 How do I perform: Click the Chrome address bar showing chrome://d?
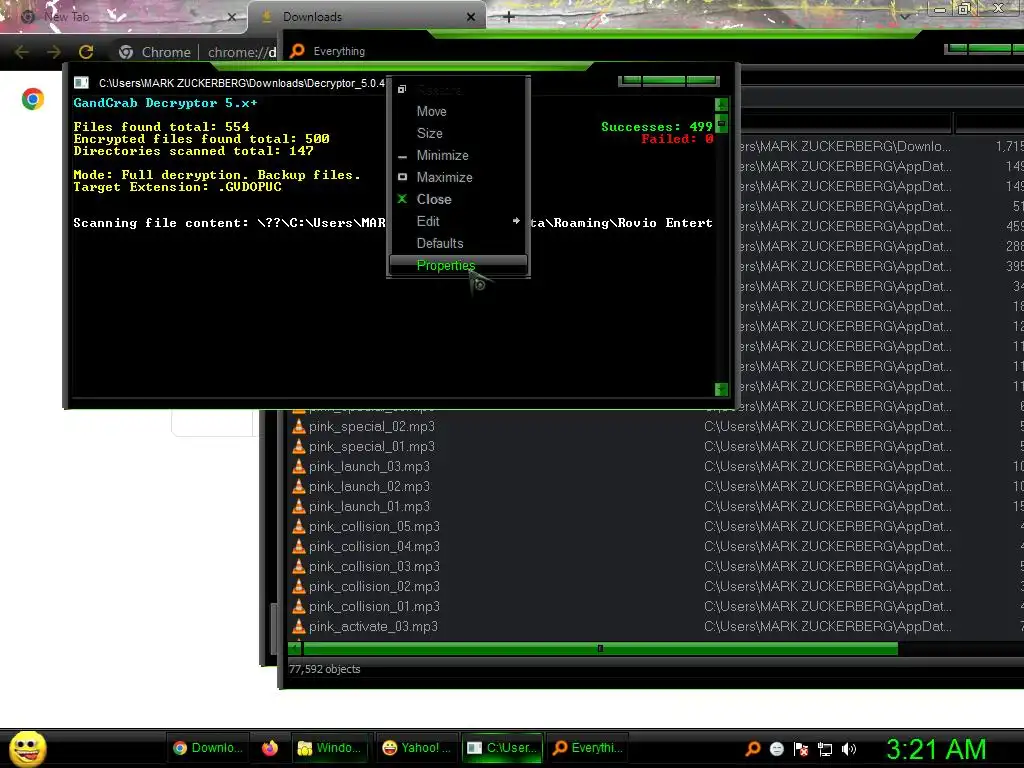coord(242,52)
